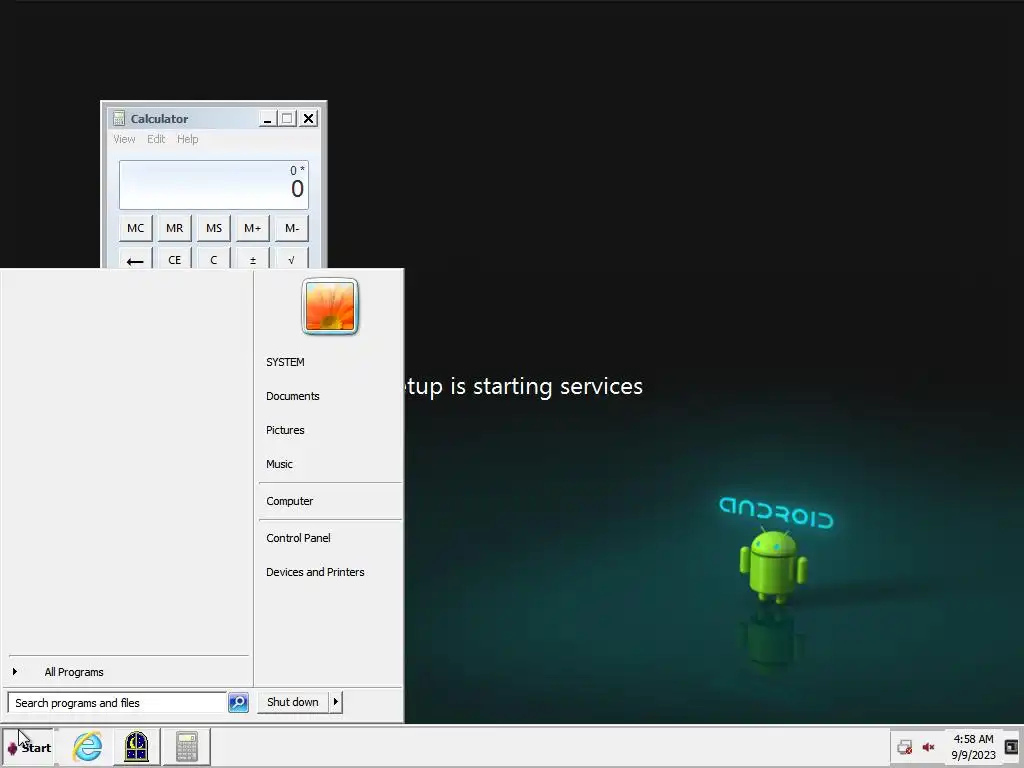Open Documents from the Start menu
Image resolution: width=1024 pixels, height=768 pixels.
tap(293, 396)
